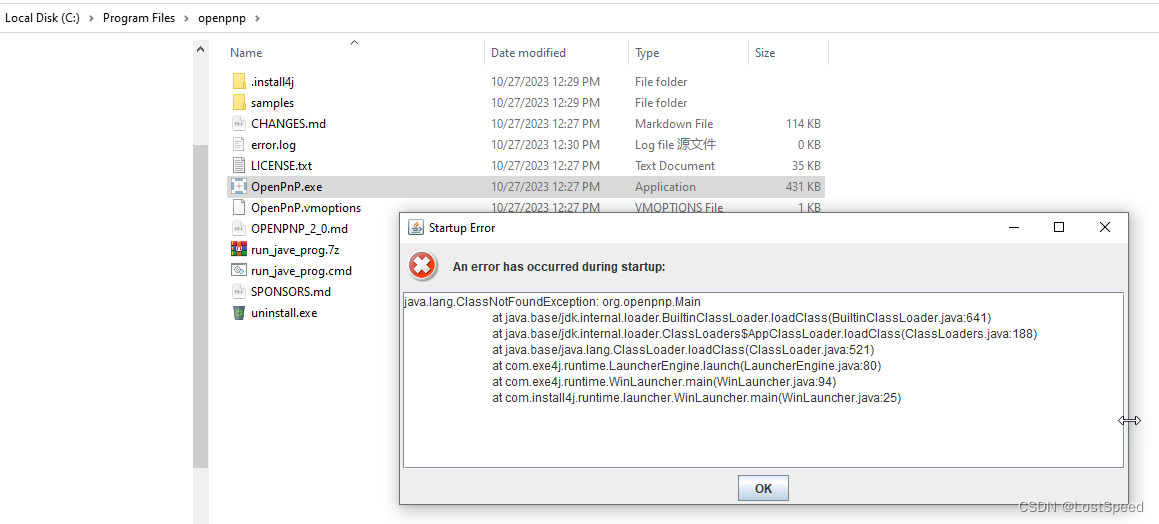Select file name .install4j
Viewport: 1159px width, 524px height.
(273, 81)
